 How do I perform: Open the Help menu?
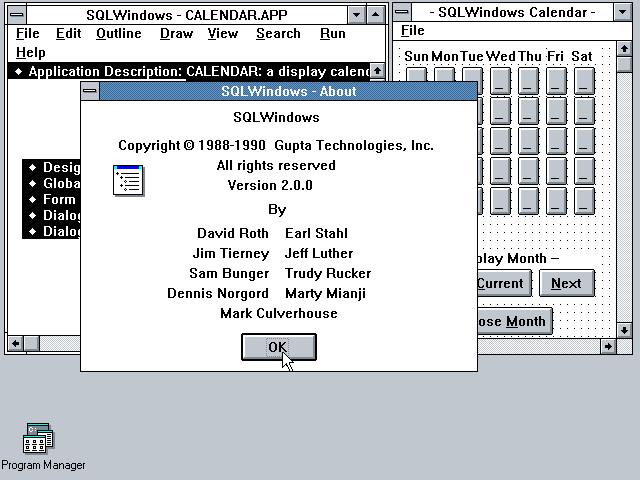pyautogui.click(x=31, y=53)
